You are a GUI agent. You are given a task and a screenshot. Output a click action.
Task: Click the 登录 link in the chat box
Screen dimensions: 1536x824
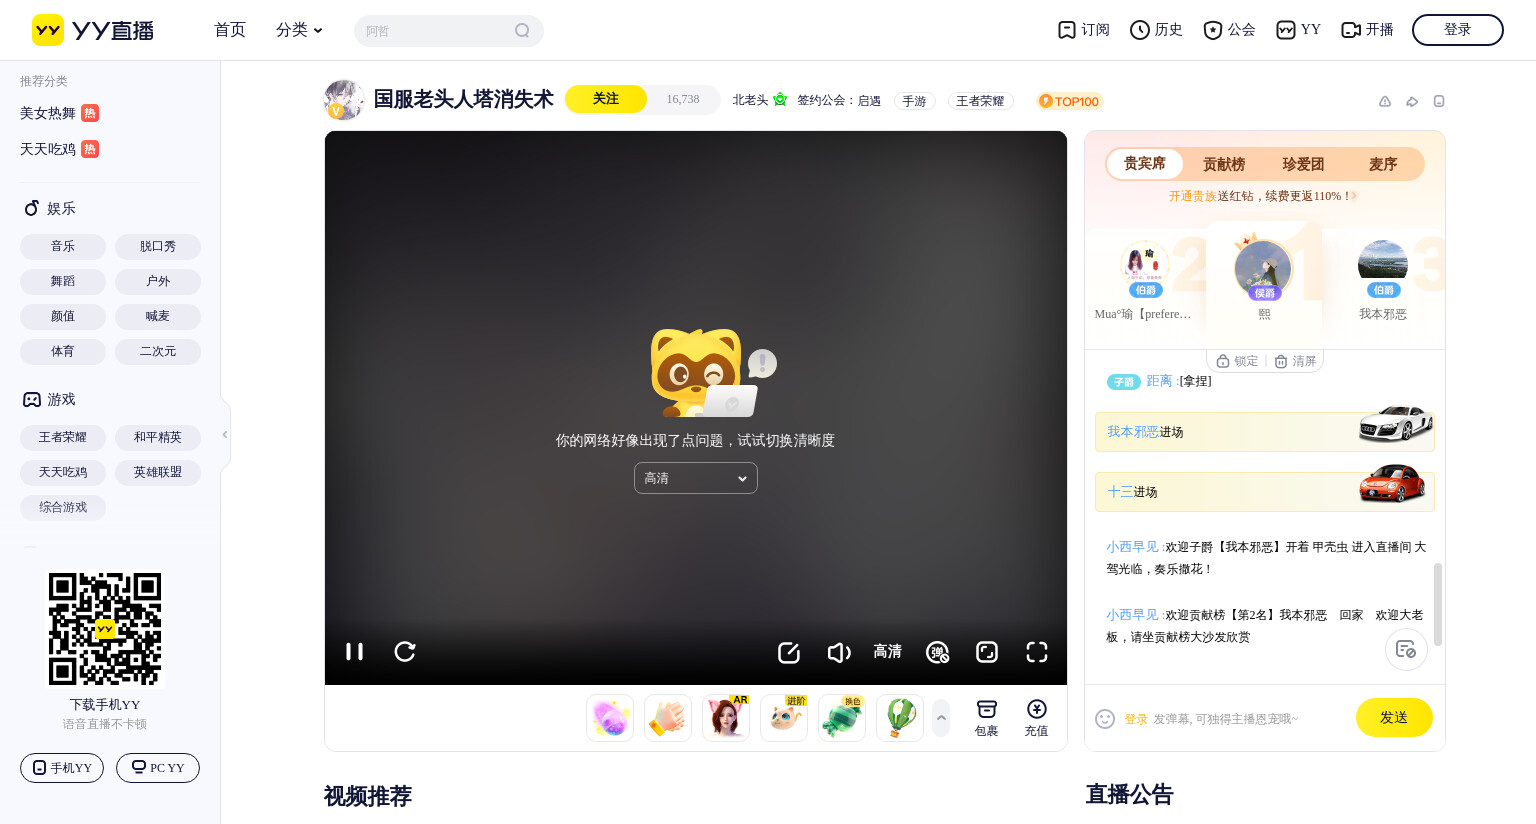point(1136,719)
